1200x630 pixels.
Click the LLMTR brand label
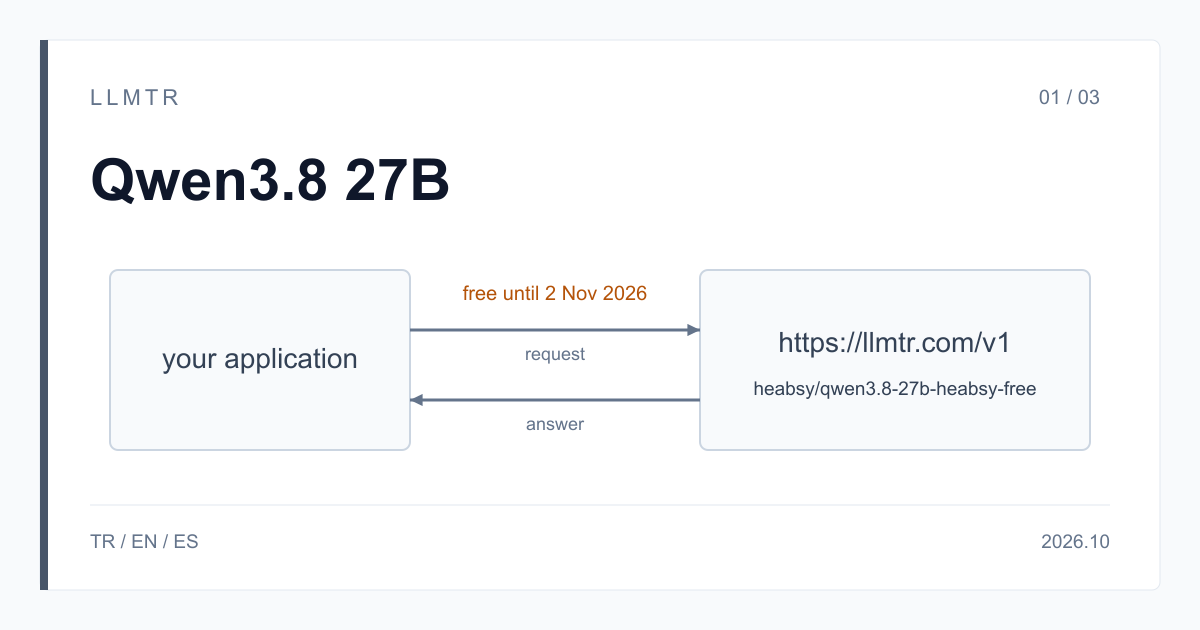pyautogui.click(x=135, y=98)
